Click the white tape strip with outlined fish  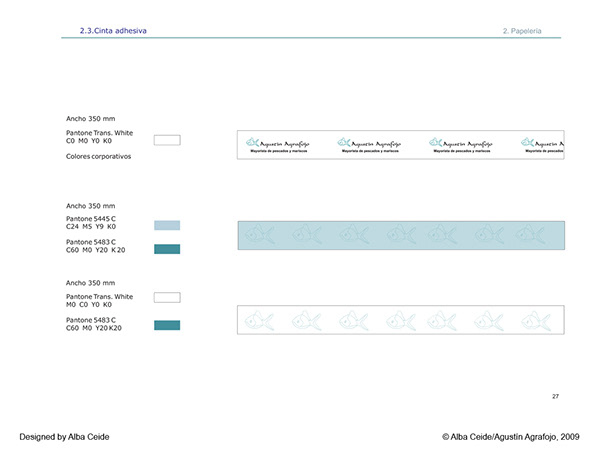pos(401,320)
